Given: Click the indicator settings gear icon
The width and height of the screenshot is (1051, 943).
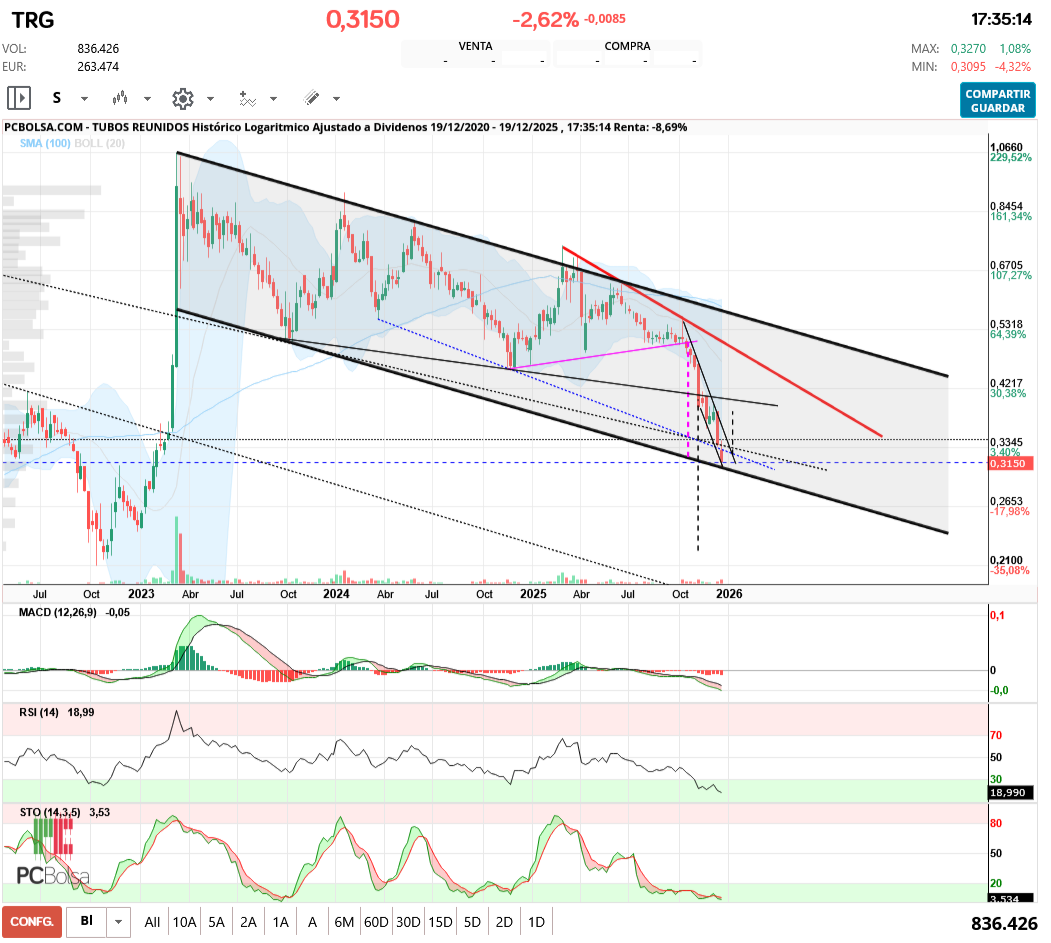Looking at the screenshot, I should (181, 98).
